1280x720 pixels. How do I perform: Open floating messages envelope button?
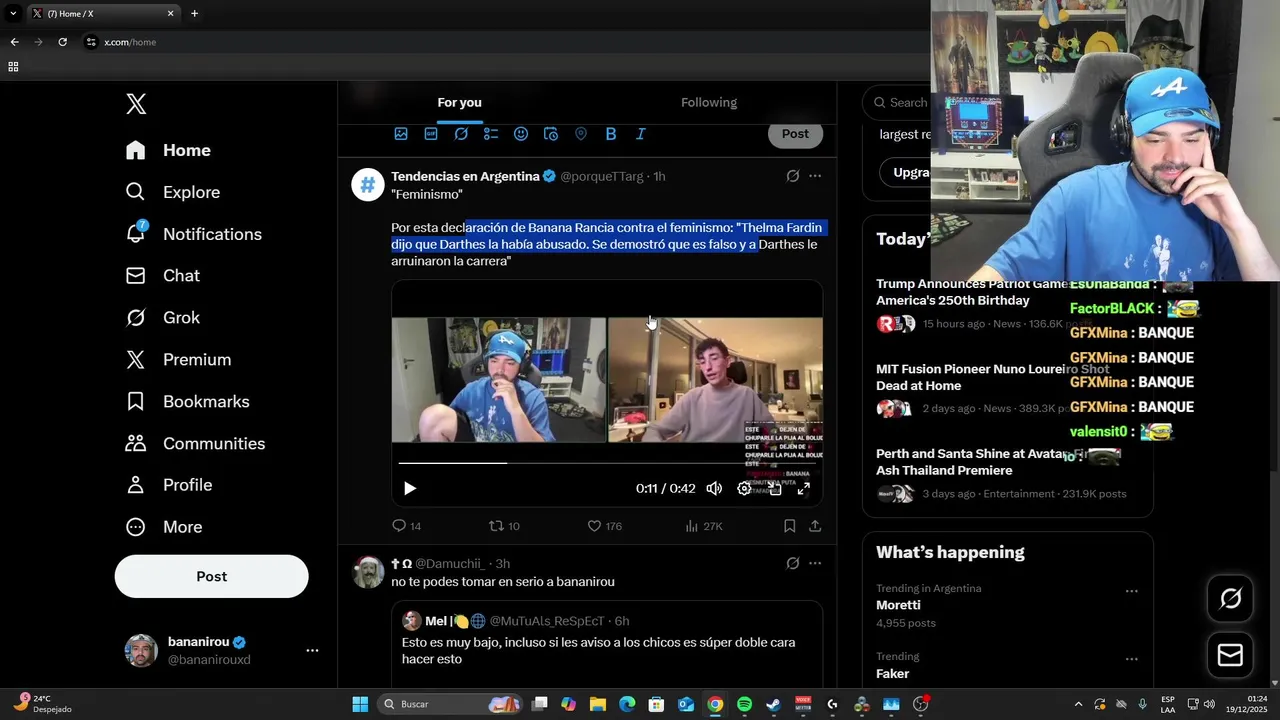click(x=1231, y=655)
